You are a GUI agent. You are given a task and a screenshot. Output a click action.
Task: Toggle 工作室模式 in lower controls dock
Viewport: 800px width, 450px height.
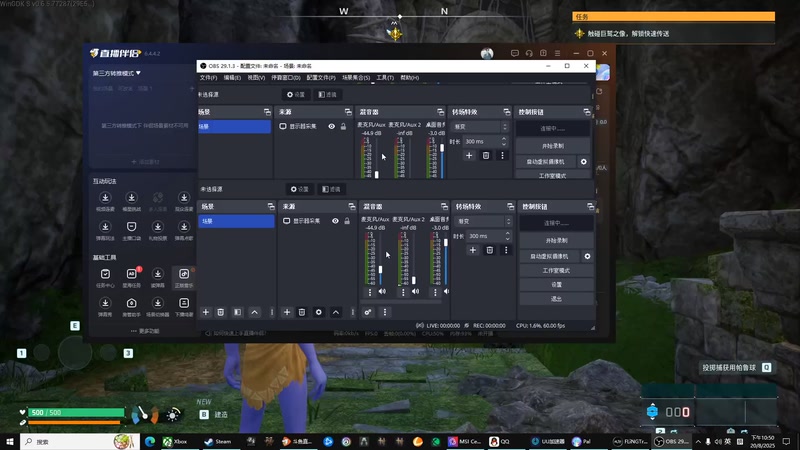click(556, 270)
